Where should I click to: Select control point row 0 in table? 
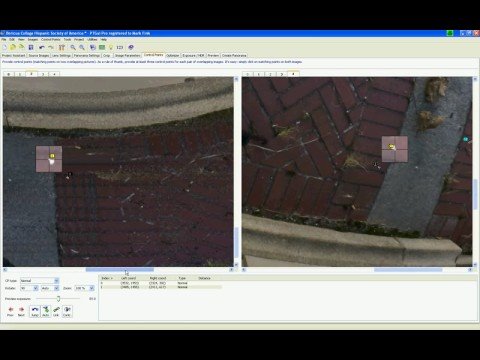coord(161,283)
